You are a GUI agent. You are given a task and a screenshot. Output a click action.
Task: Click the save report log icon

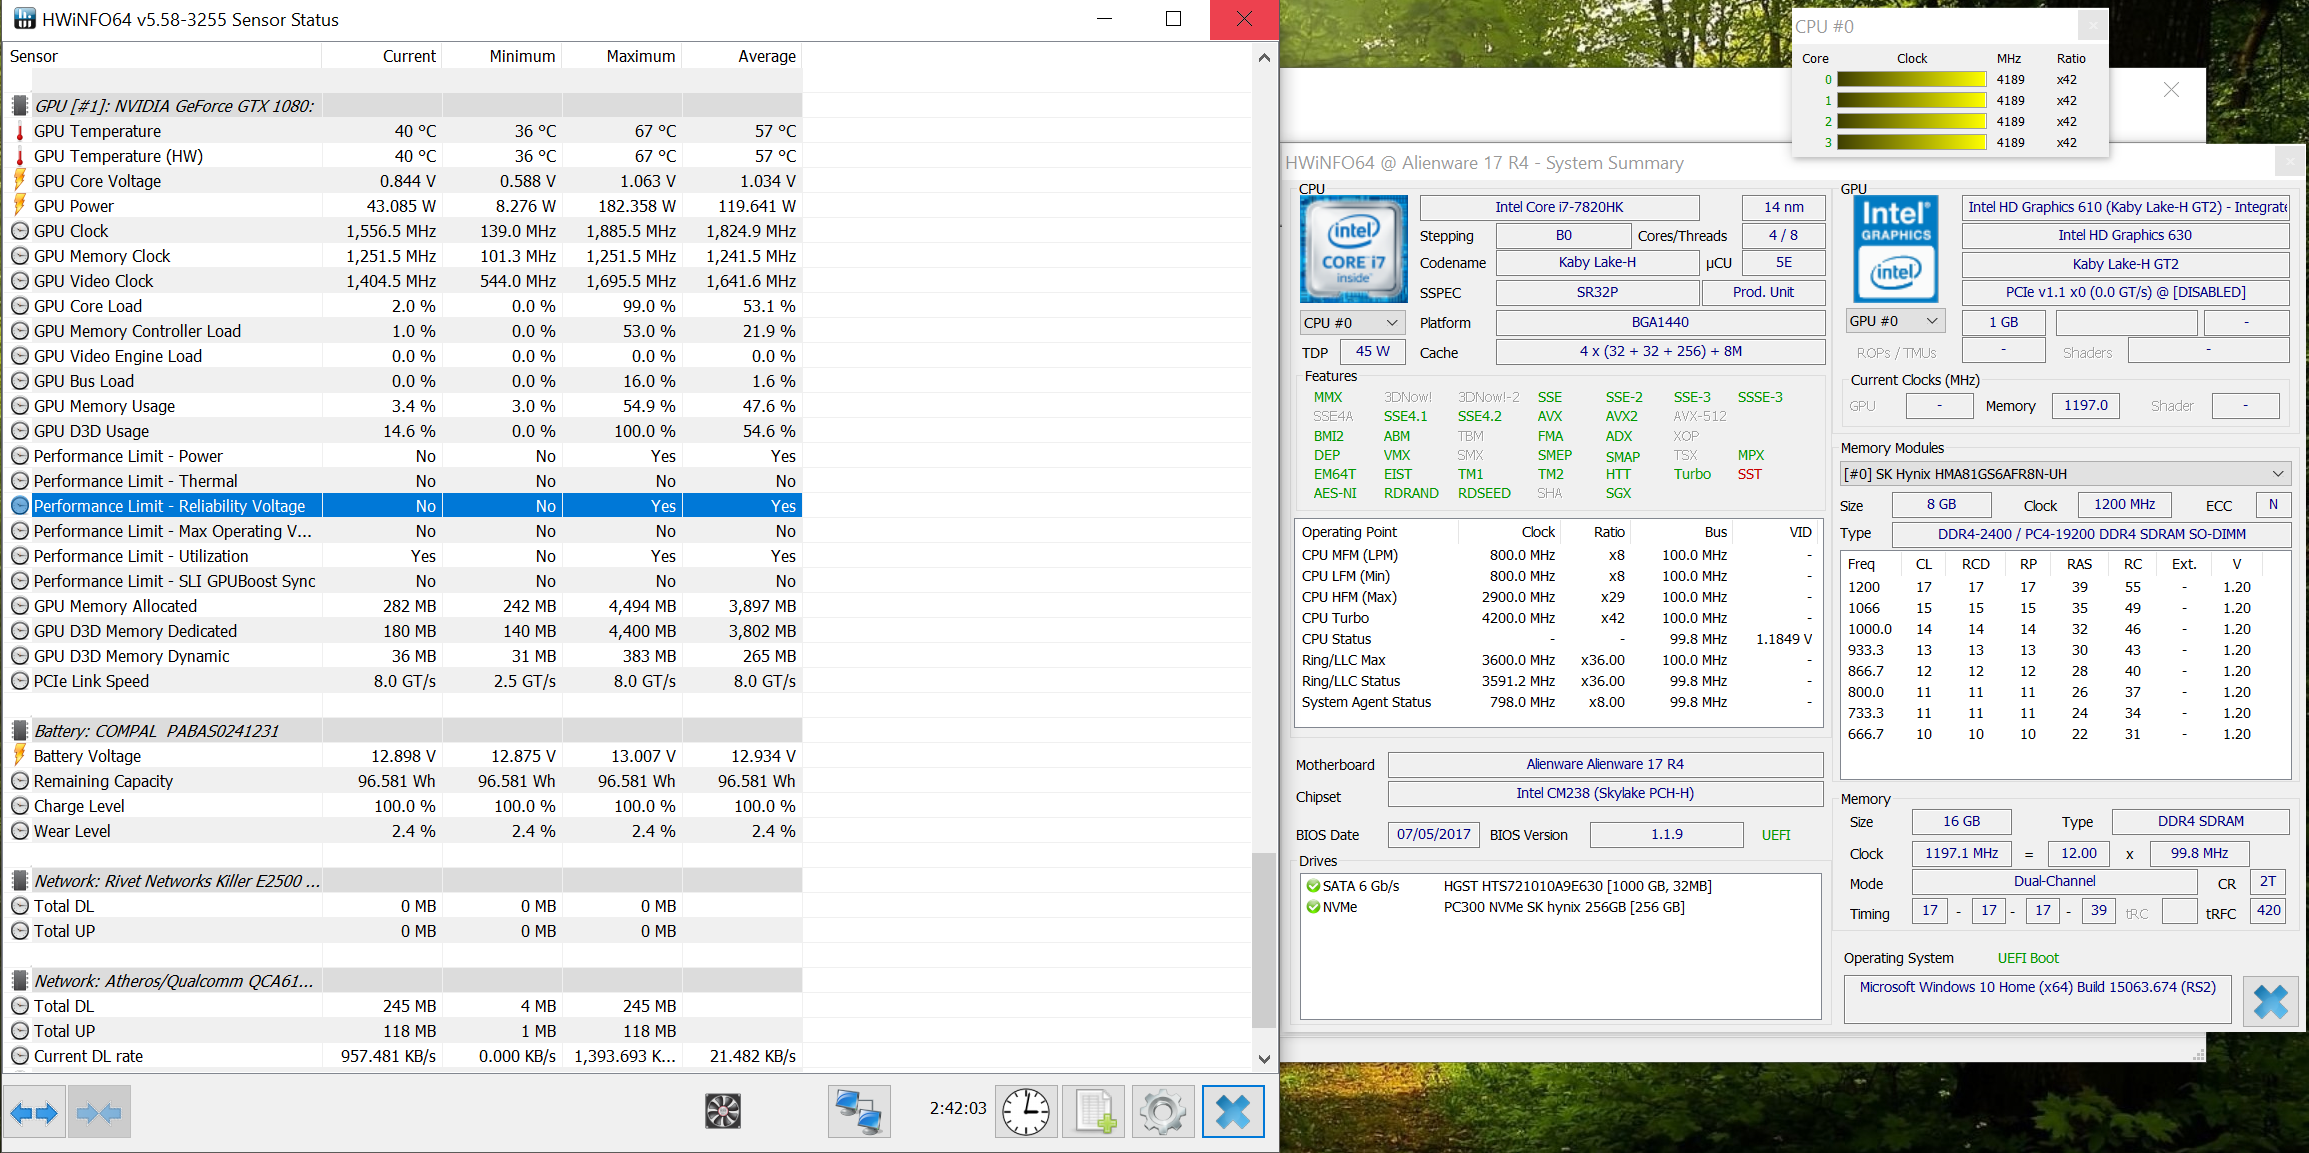point(1094,1112)
